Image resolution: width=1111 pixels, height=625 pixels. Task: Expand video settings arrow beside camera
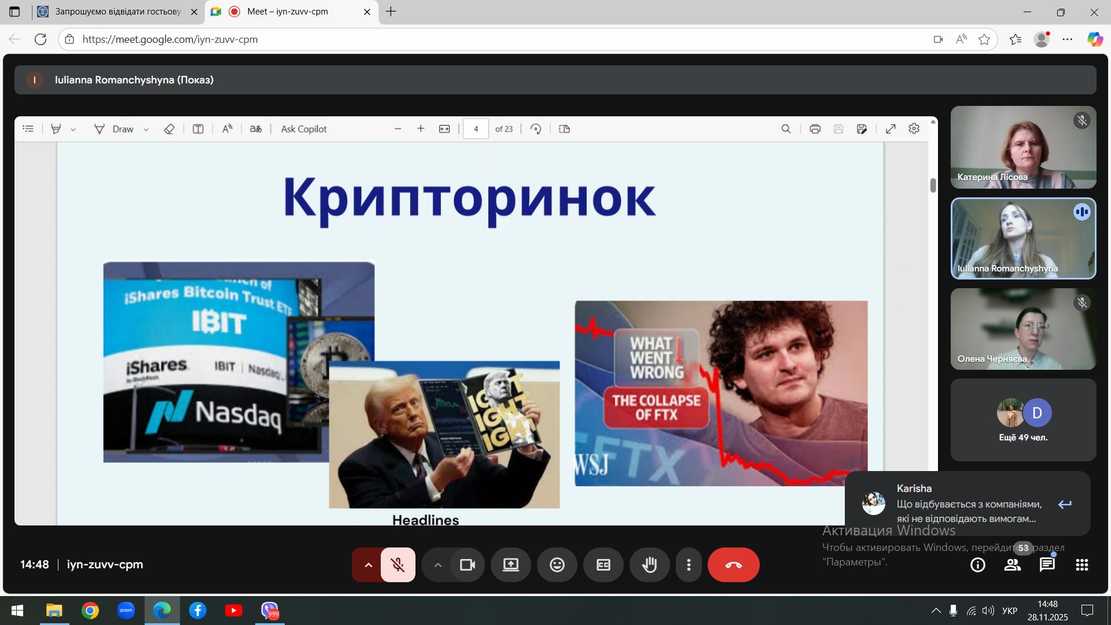438,565
